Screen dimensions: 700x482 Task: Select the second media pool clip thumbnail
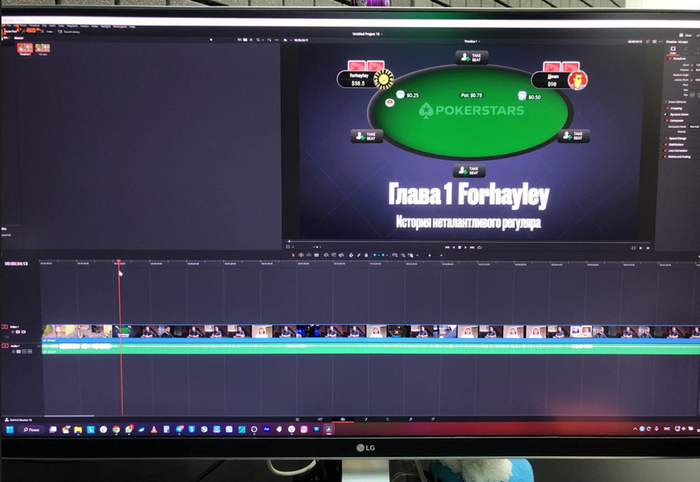click(x=42, y=48)
